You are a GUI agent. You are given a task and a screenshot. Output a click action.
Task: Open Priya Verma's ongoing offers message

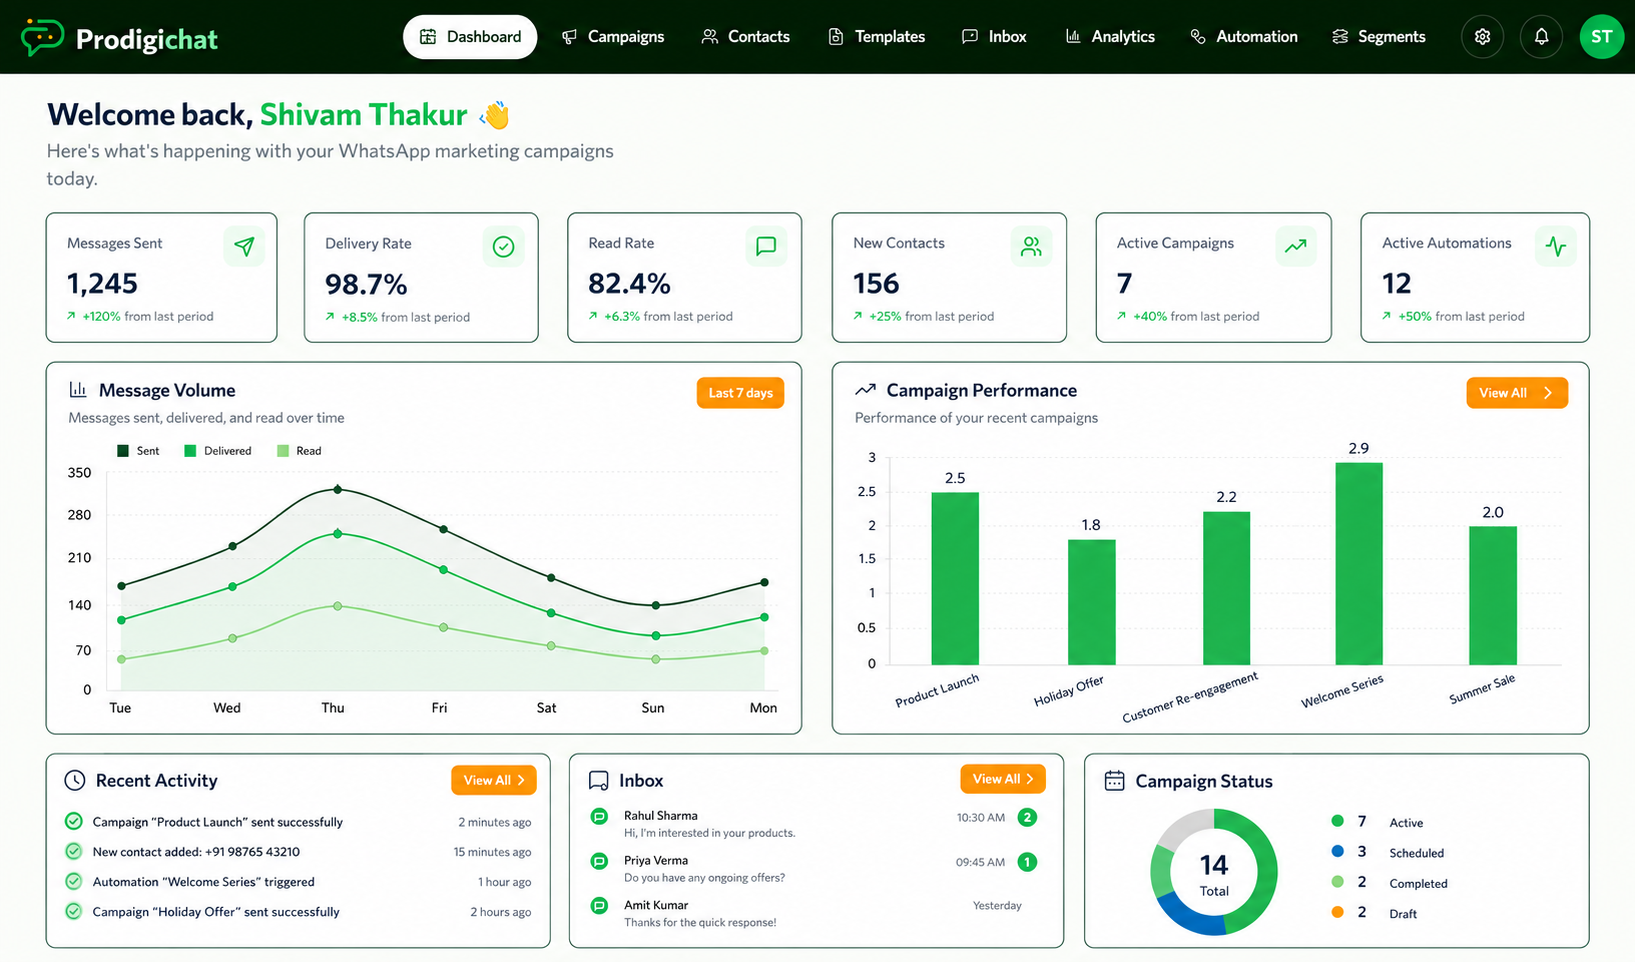815,868
